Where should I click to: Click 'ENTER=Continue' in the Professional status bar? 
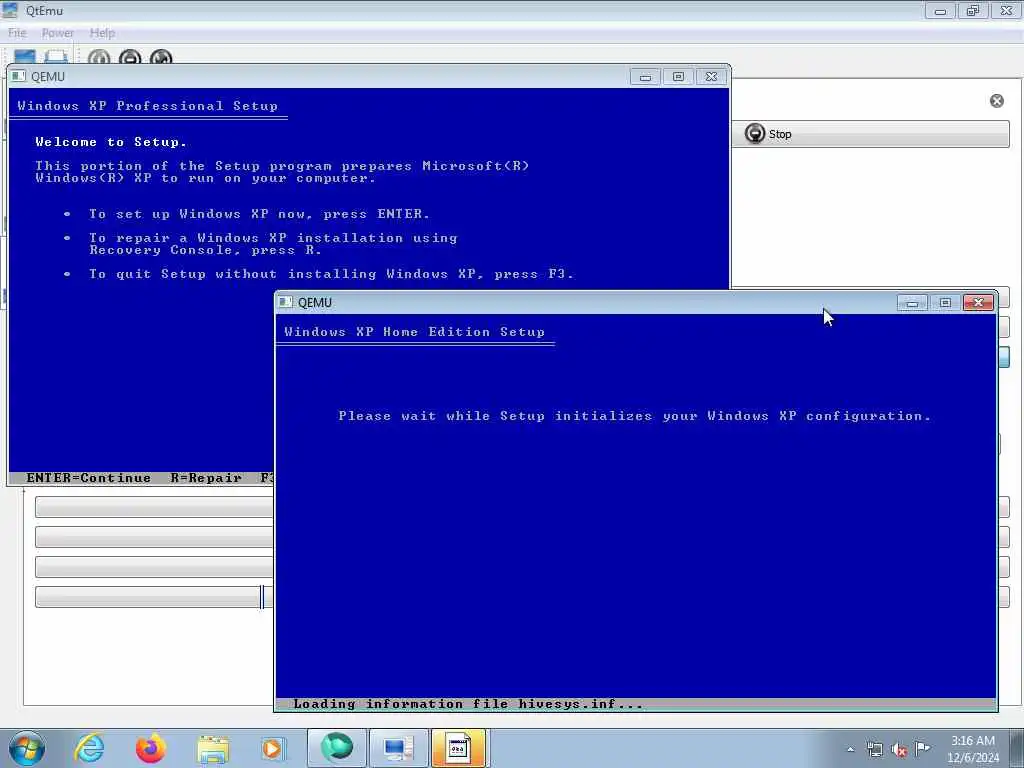[x=88, y=478]
